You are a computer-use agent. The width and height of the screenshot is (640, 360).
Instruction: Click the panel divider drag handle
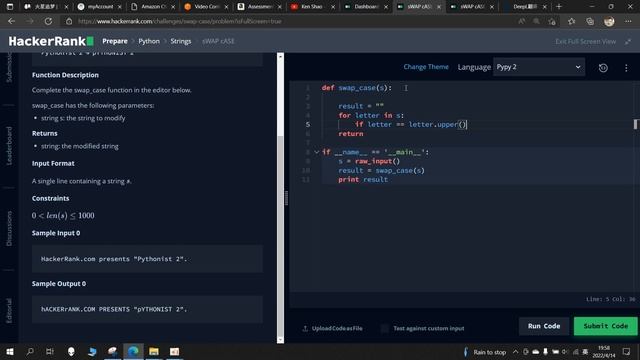tap(286, 198)
